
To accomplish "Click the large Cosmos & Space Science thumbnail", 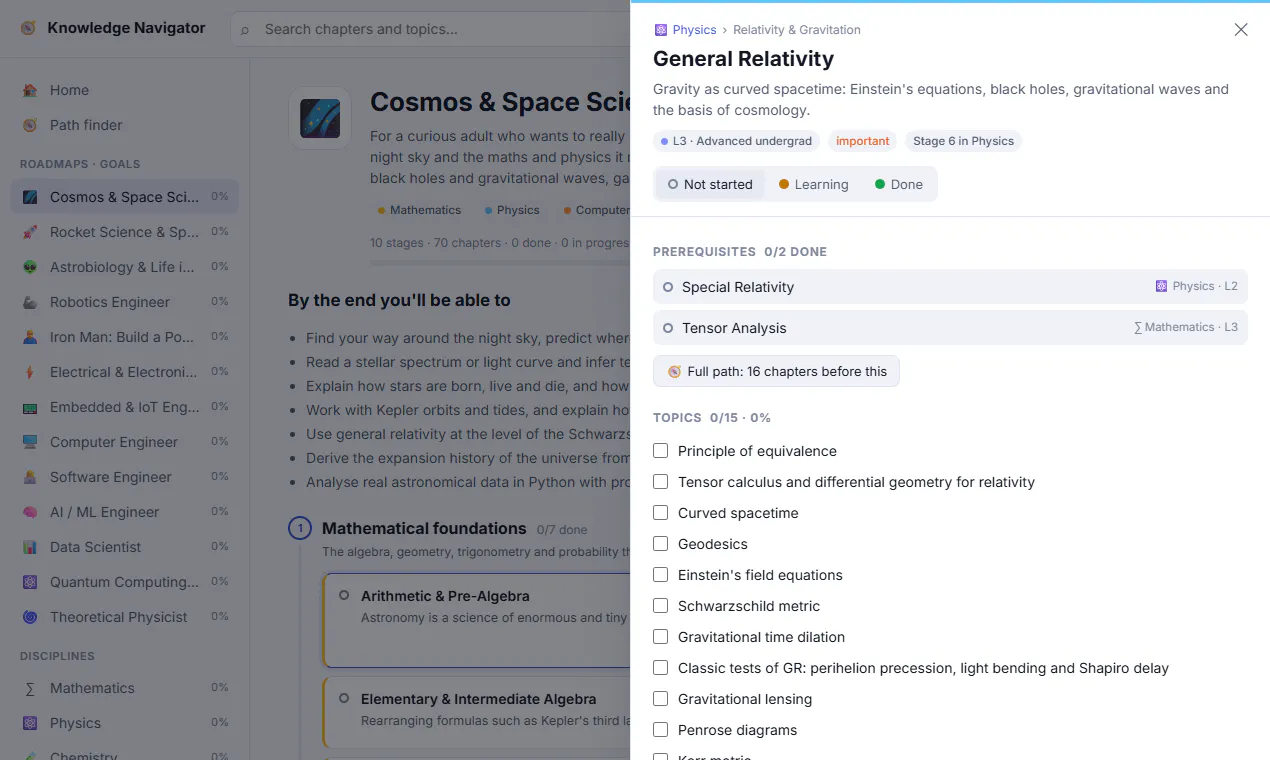I will click(x=320, y=118).
